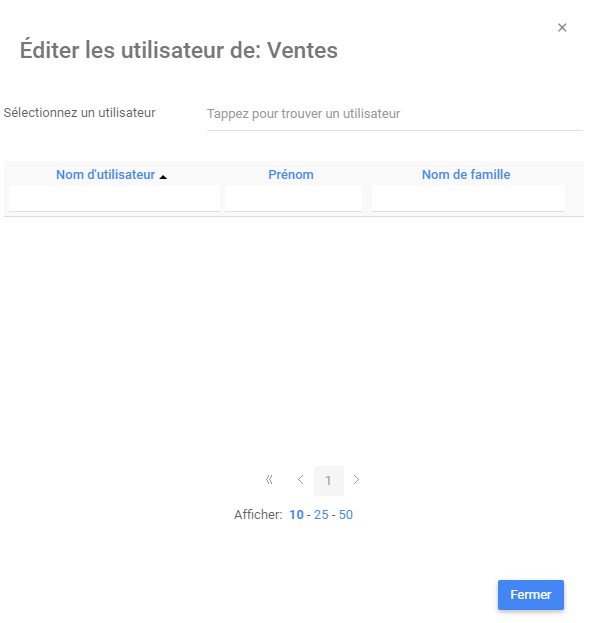Image resolution: width=593 pixels, height=623 pixels.
Task: Sort by Nom d'utilisateur column header
Action: coord(105,174)
